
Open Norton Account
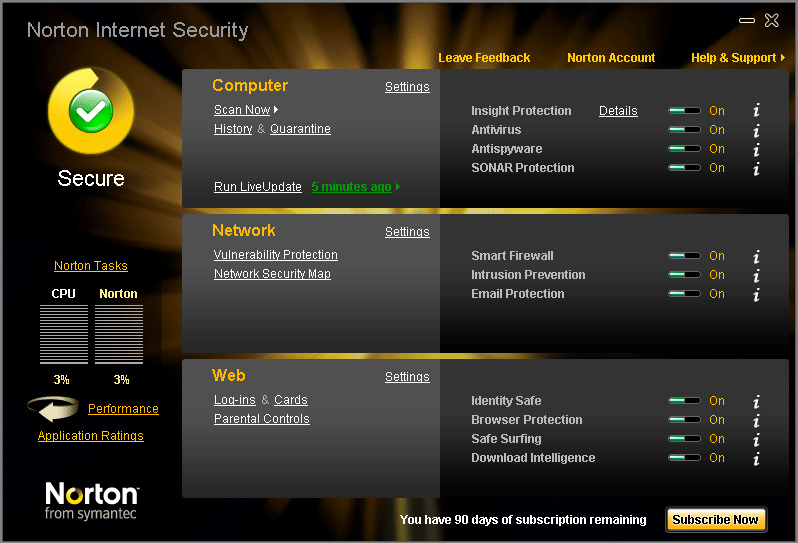(611, 58)
